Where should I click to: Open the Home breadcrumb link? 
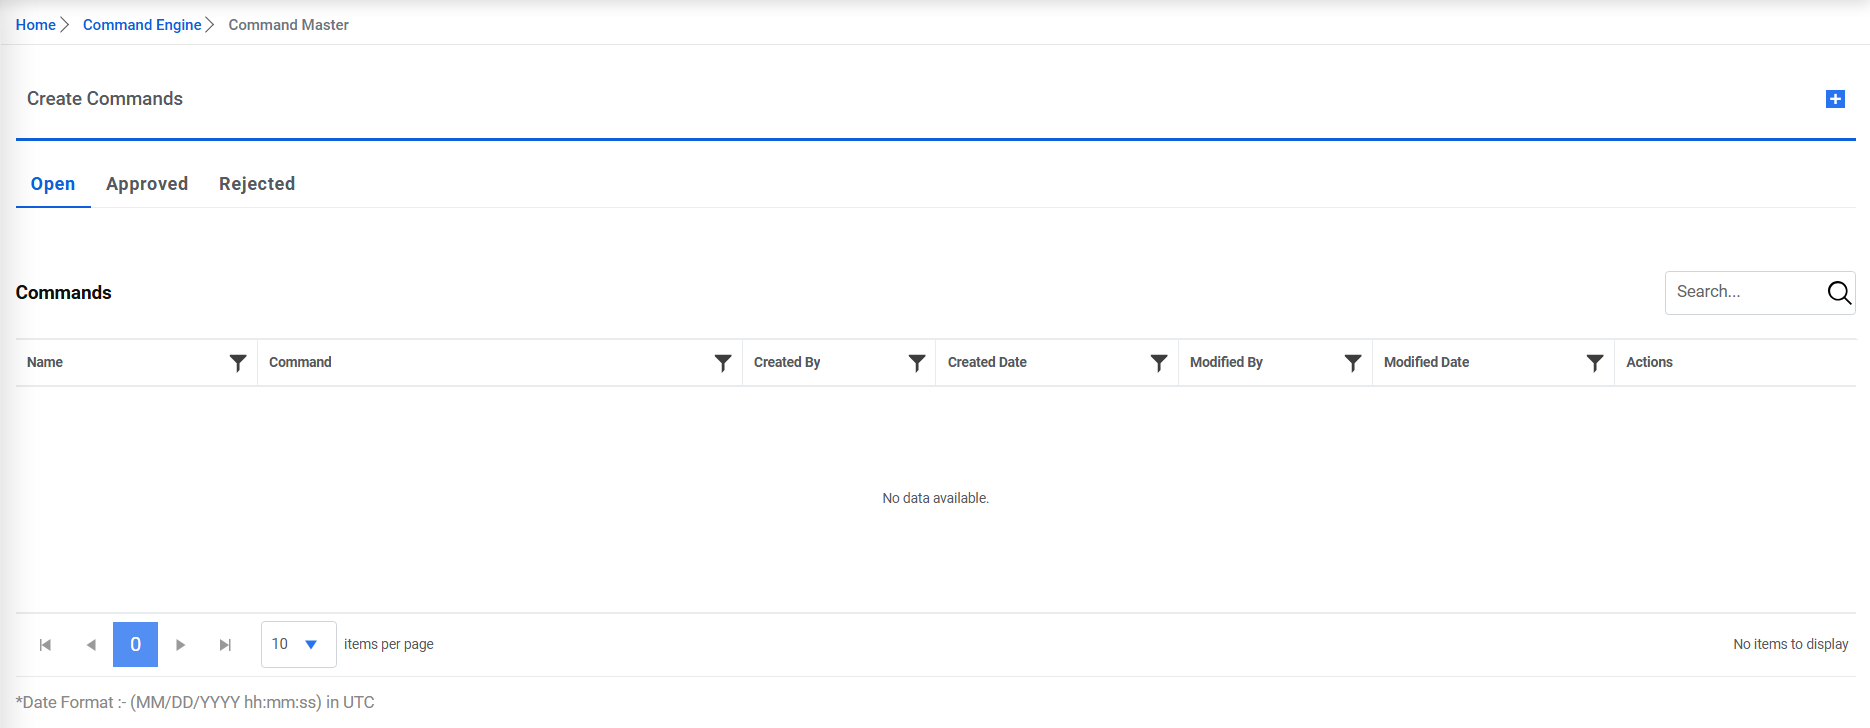[36, 25]
